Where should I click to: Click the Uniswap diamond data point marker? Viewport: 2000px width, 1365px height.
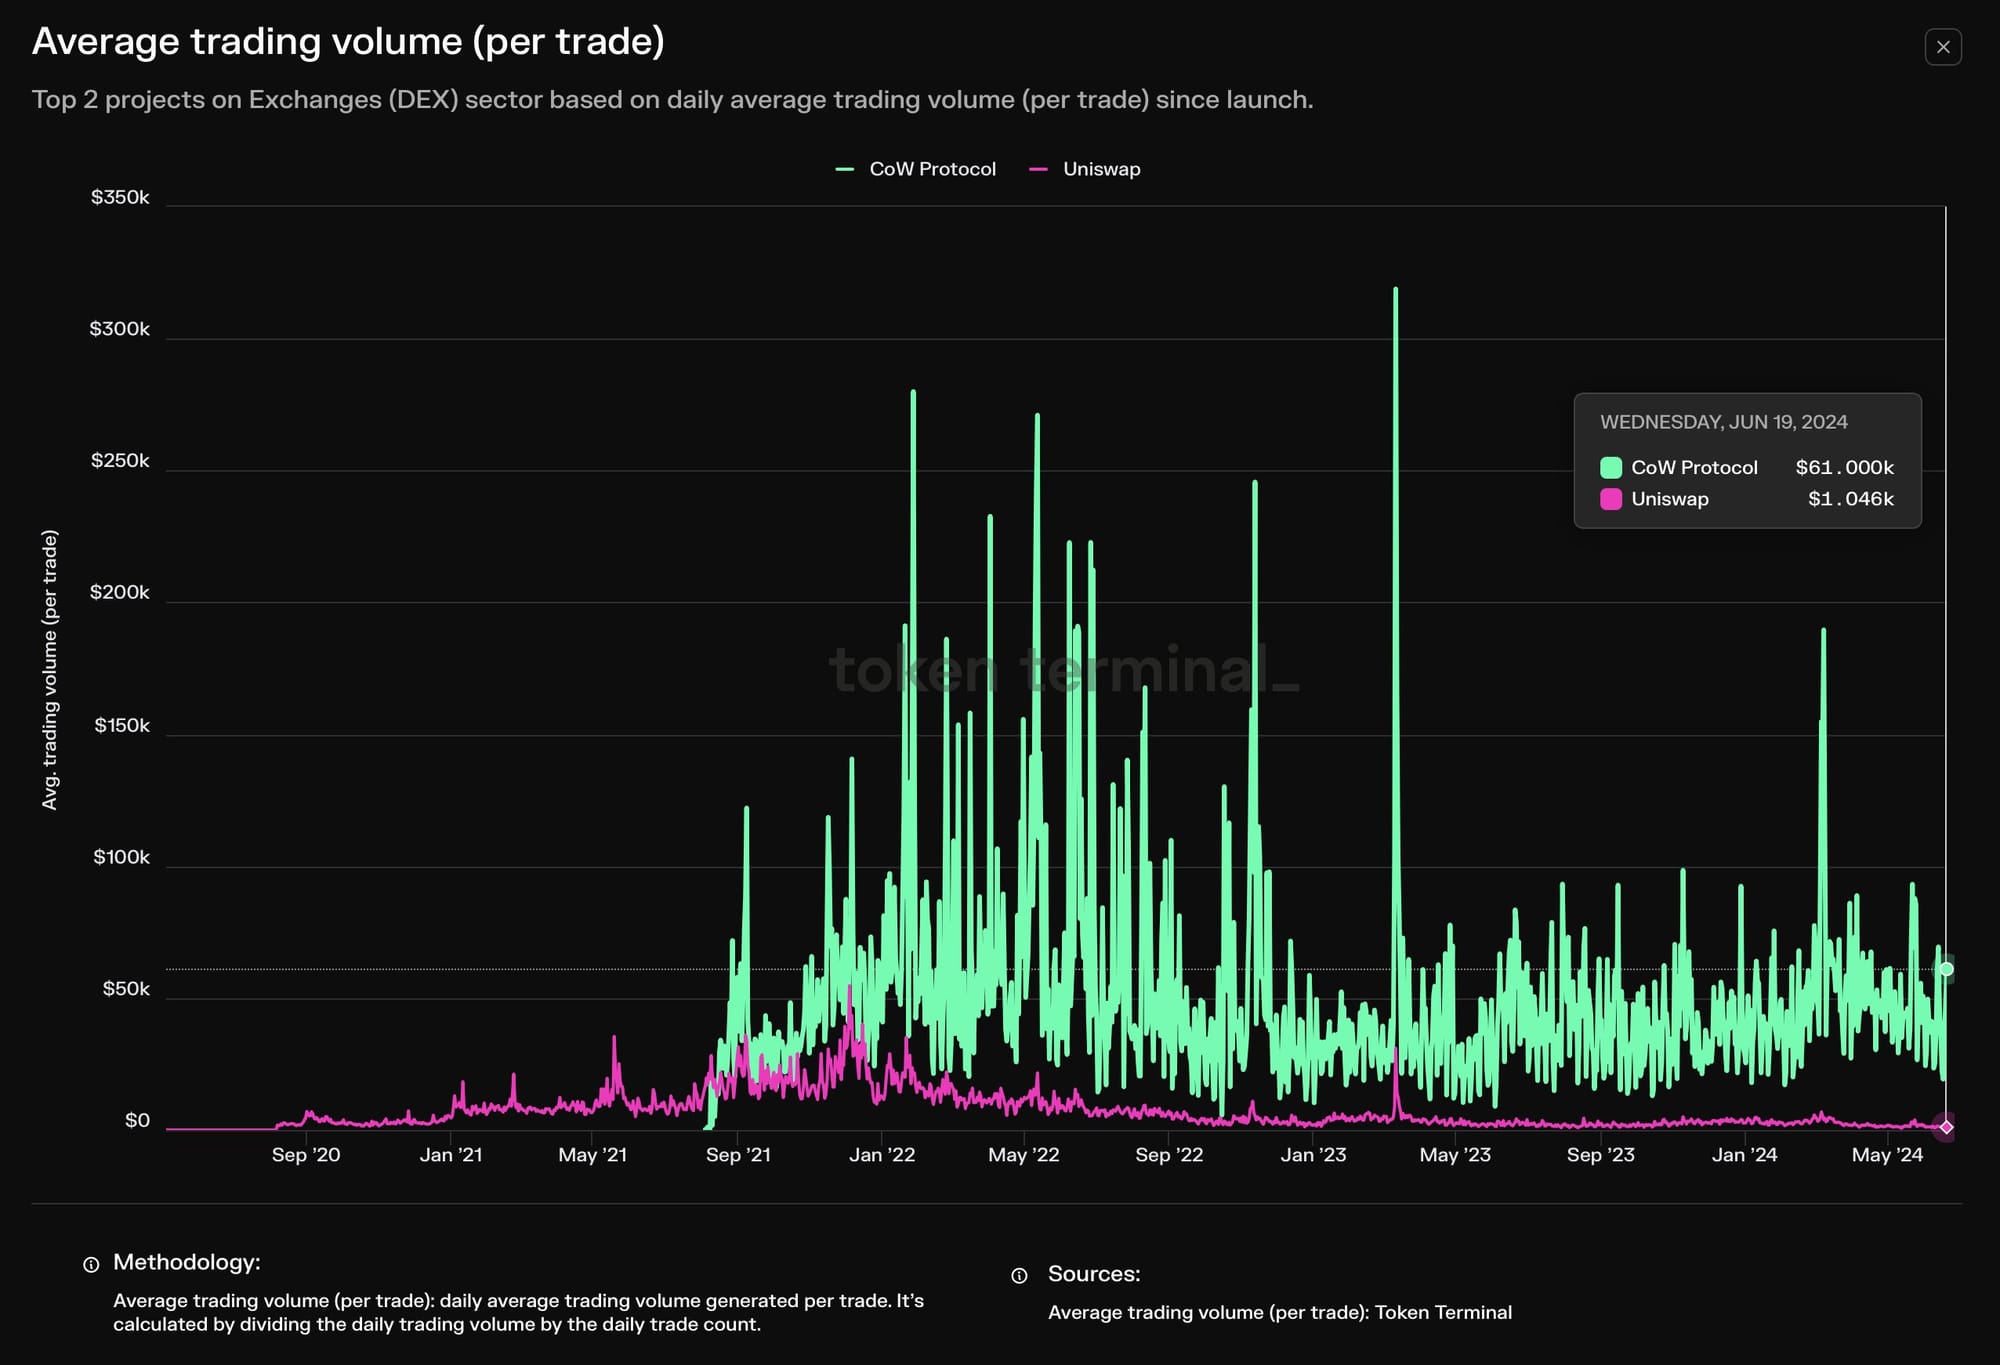tap(1946, 1127)
